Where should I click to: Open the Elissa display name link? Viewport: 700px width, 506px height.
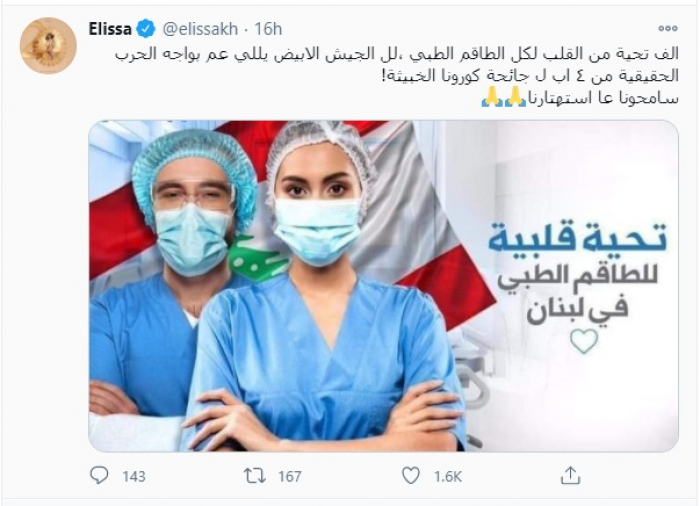[110, 29]
